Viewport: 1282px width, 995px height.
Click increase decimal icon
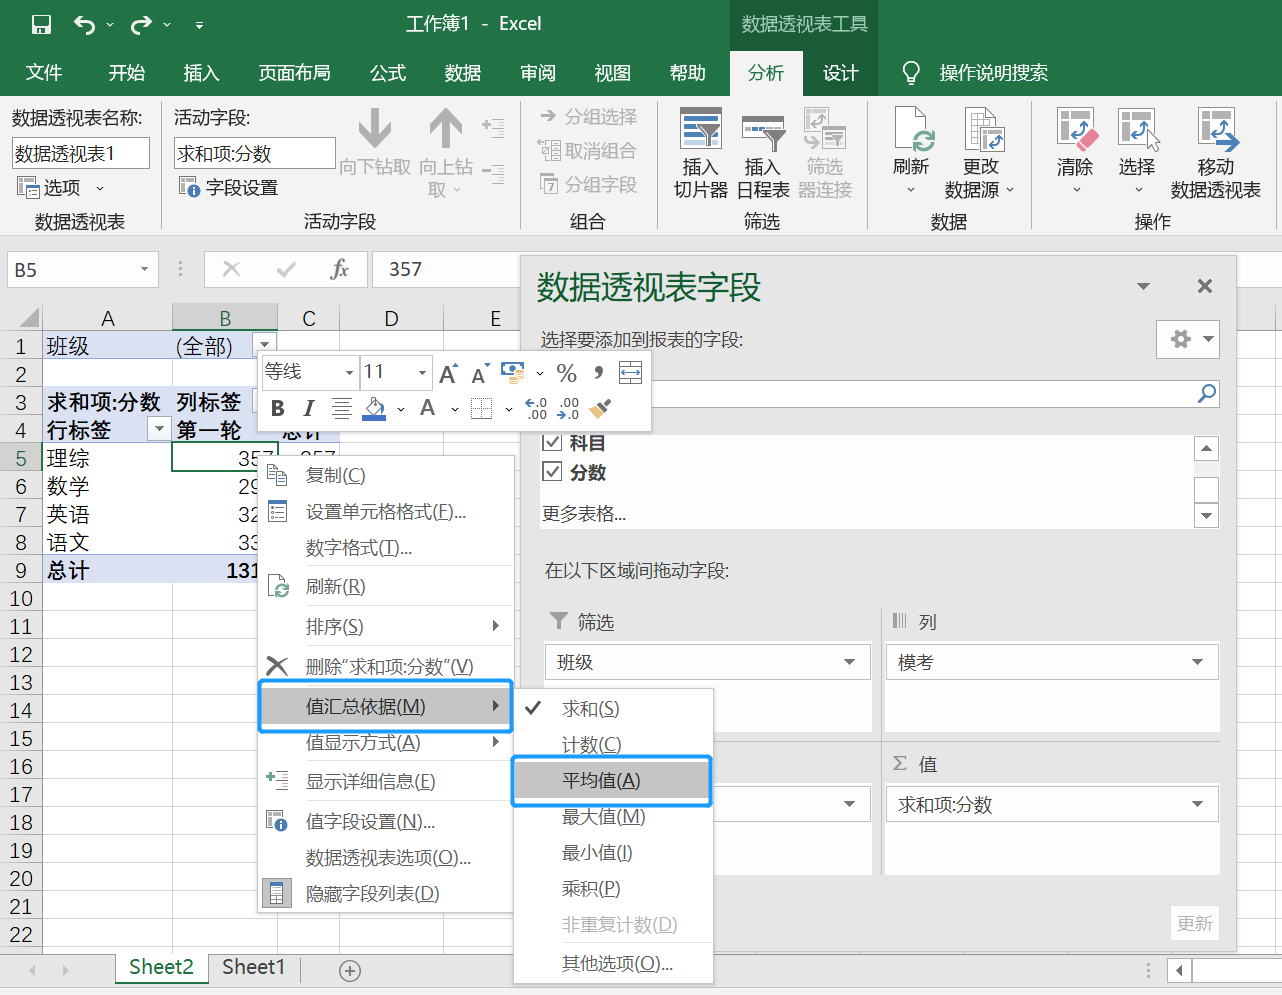pos(536,408)
